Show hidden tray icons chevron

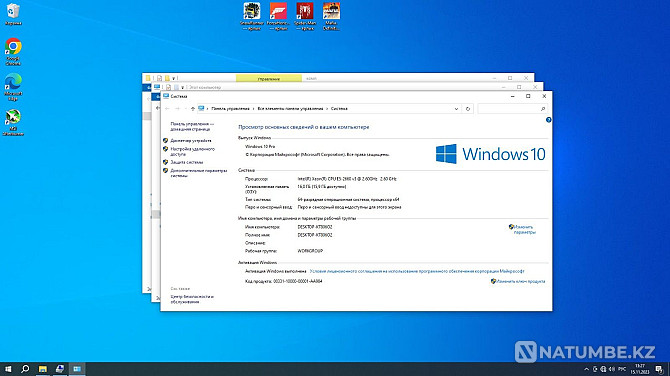click(x=586, y=369)
